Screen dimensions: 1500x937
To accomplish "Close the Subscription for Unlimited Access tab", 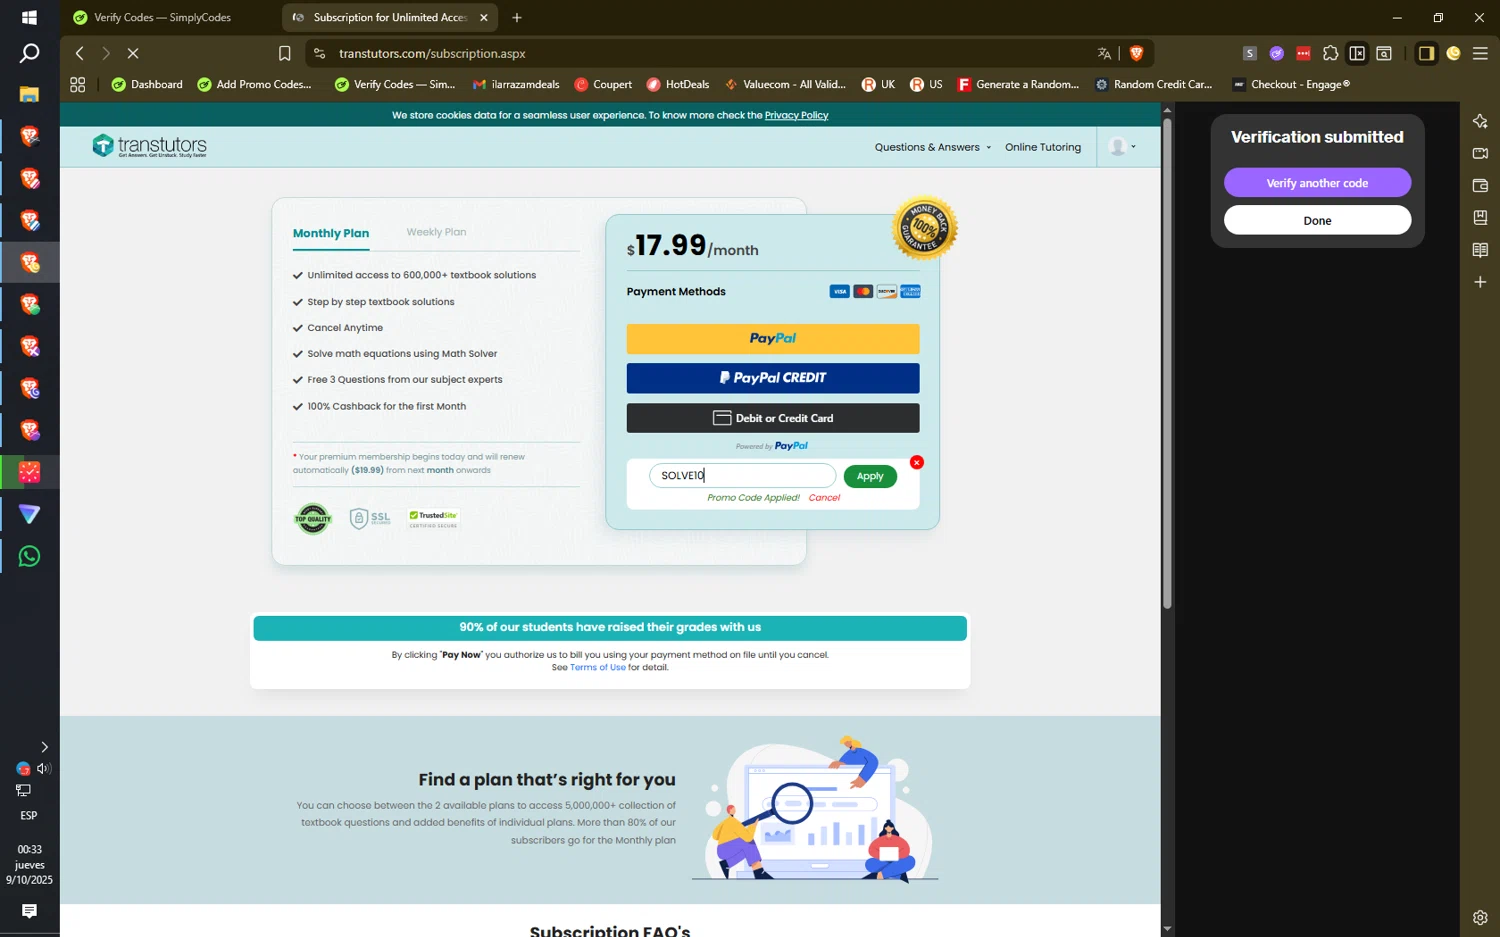I will (484, 17).
